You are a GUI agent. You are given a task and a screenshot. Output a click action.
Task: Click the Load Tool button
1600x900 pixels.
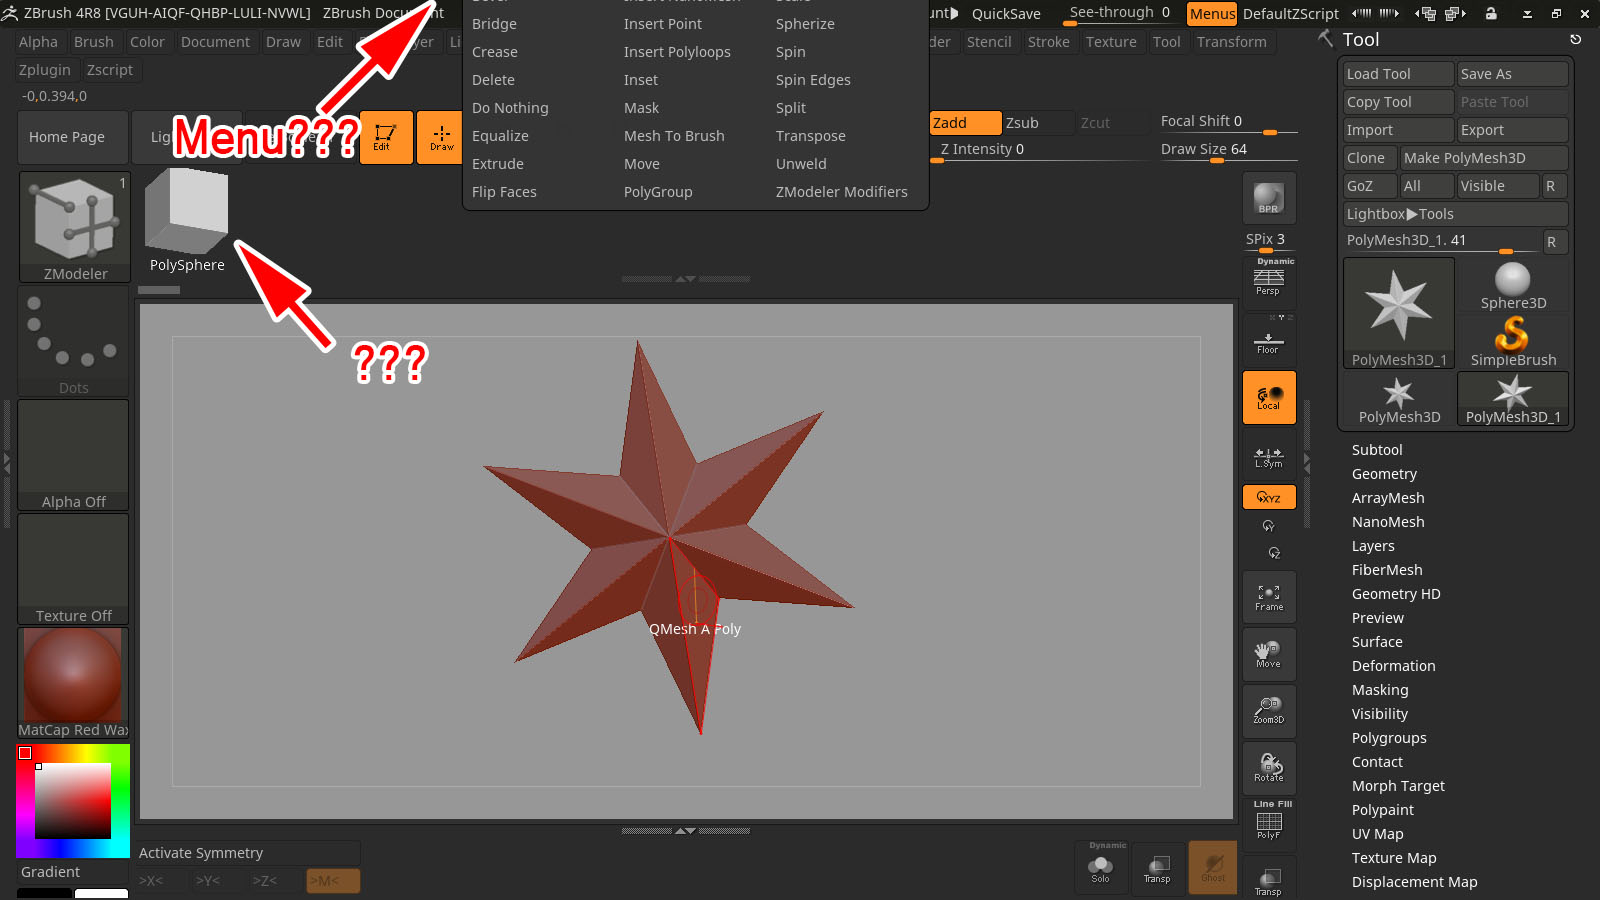pyautogui.click(x=1398, y=74)
